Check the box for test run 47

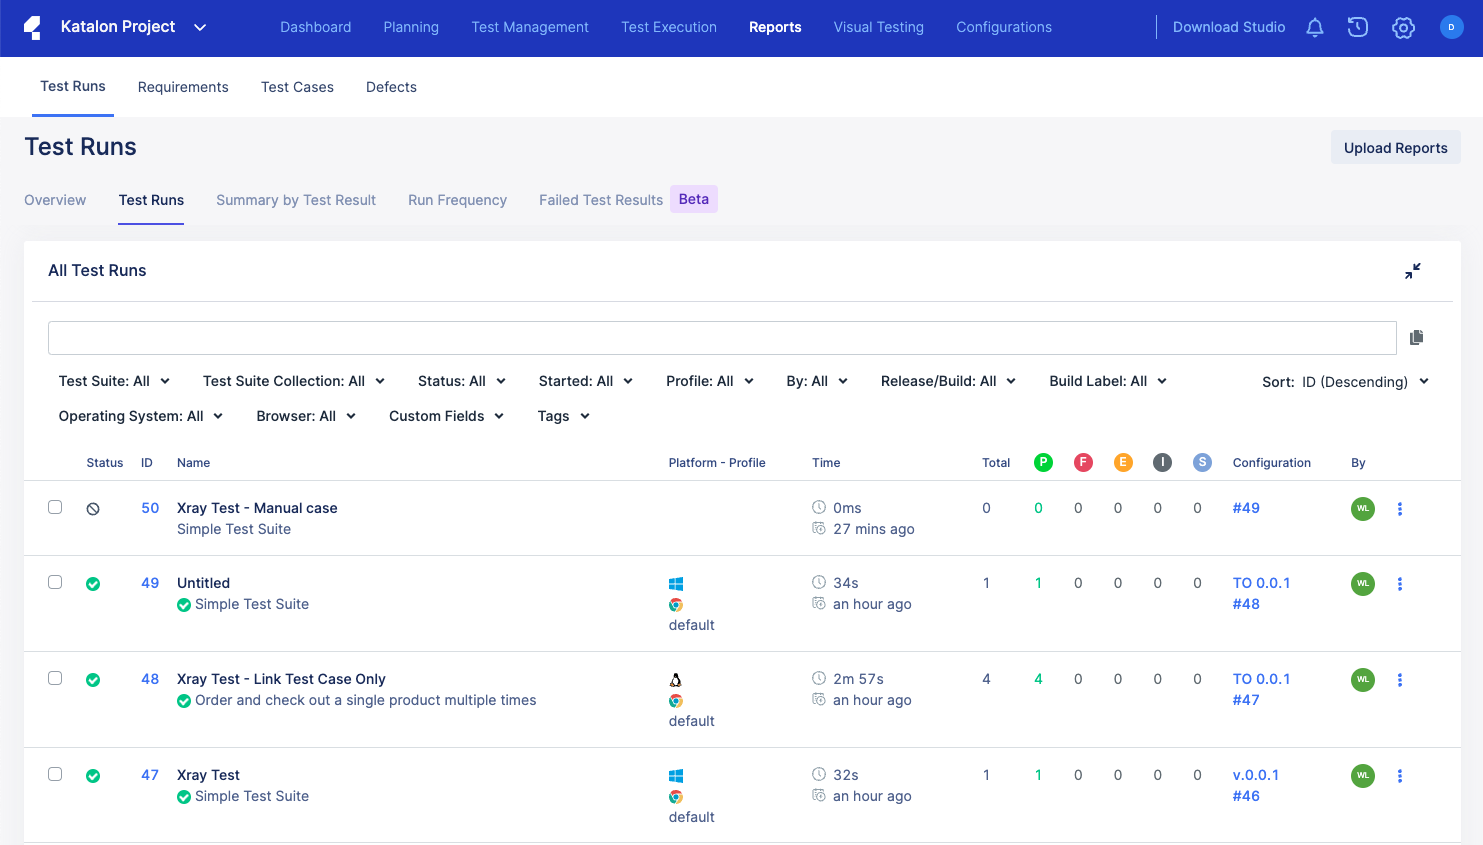55,774
